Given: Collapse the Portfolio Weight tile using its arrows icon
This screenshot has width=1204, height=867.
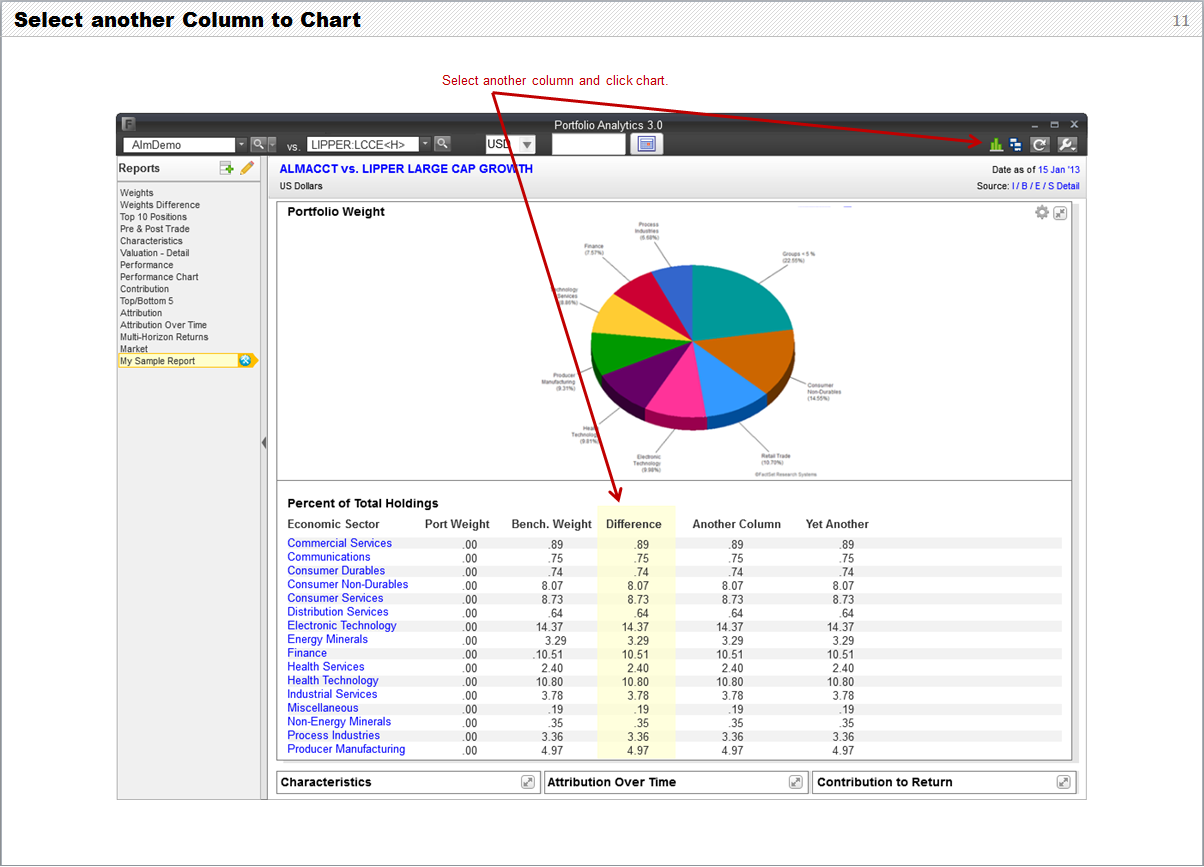Looking at the screenshot, I should [1060, 213].
